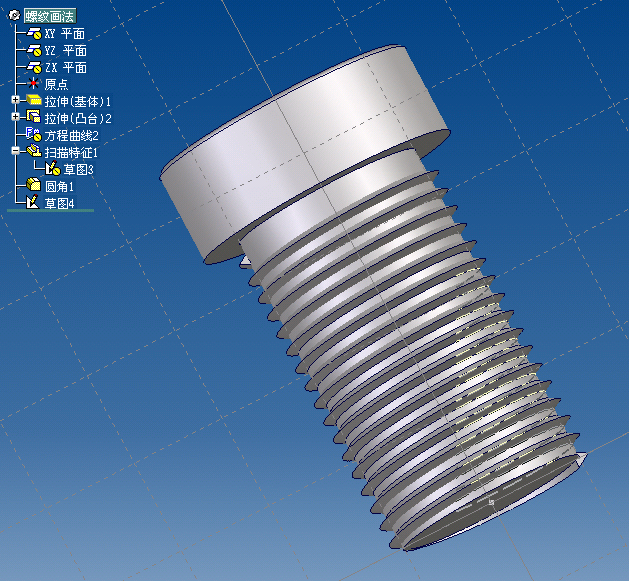The width and height of the screenshot is (629, 581).
Task: Select the 圆角1 label
Action: point(59,186)
